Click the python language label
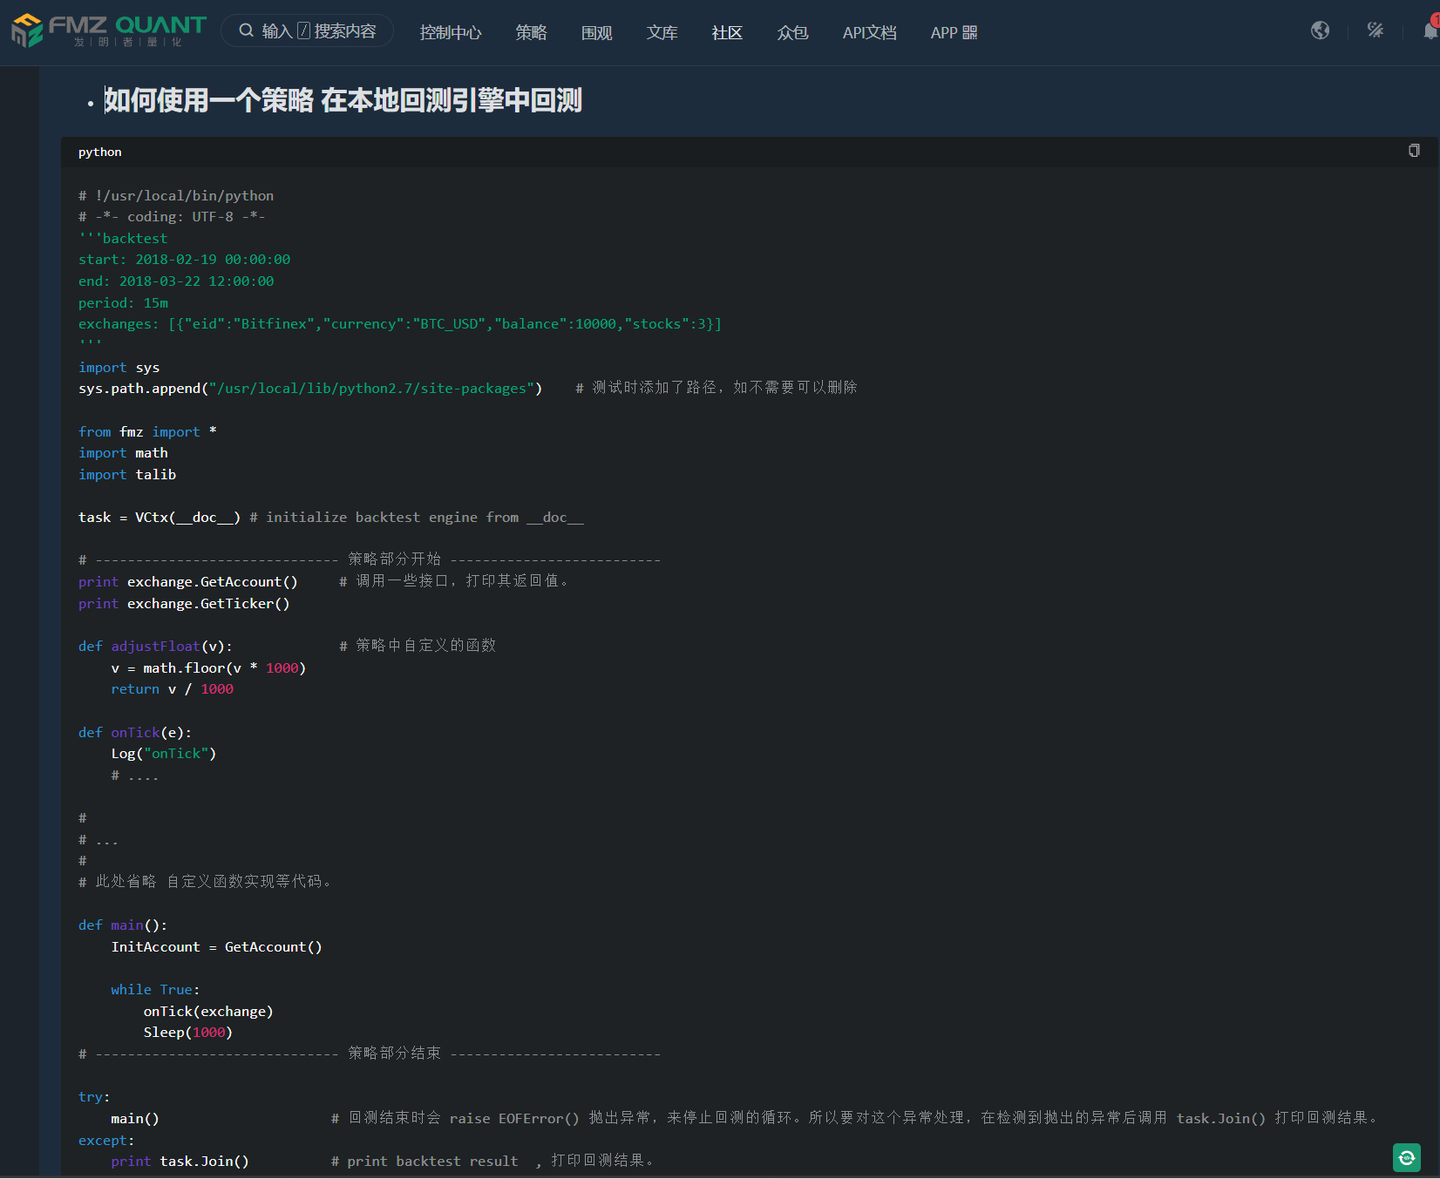This screenshot has height=1179, width=1440. [x=100, y=152]
